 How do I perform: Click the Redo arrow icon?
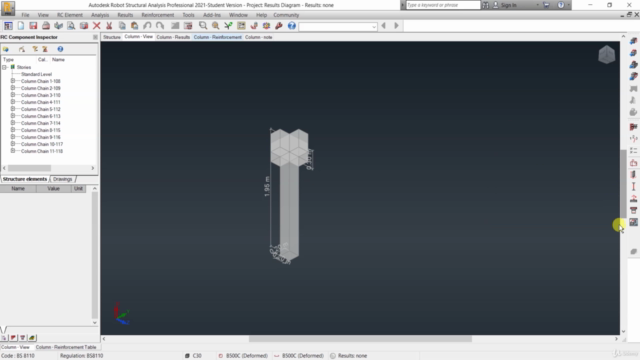click(160, 26)
